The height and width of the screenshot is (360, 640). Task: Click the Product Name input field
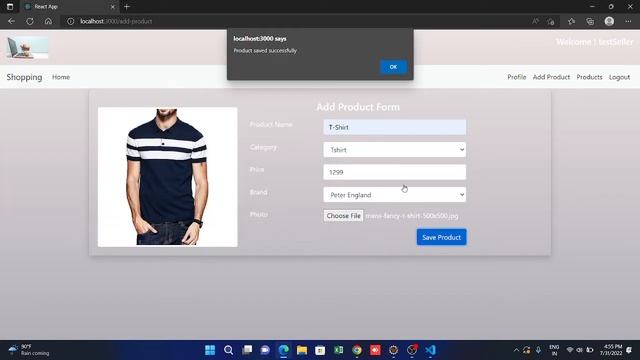(395, 127)
